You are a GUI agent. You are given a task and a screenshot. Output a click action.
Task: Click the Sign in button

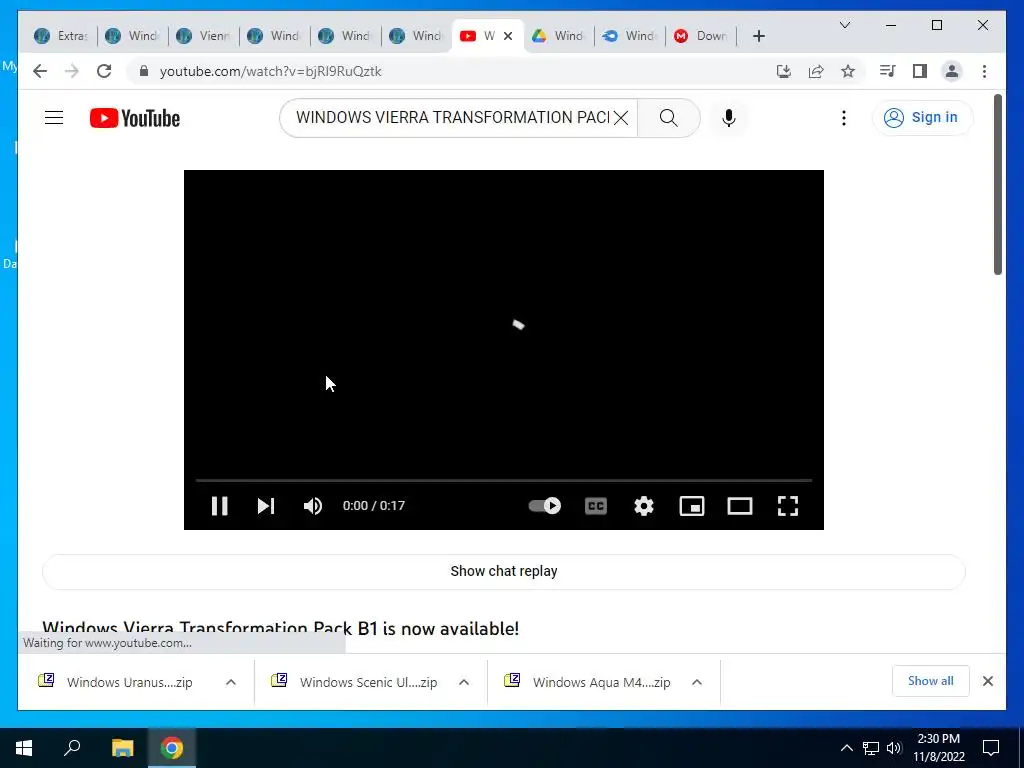click(x=922, y=118)
